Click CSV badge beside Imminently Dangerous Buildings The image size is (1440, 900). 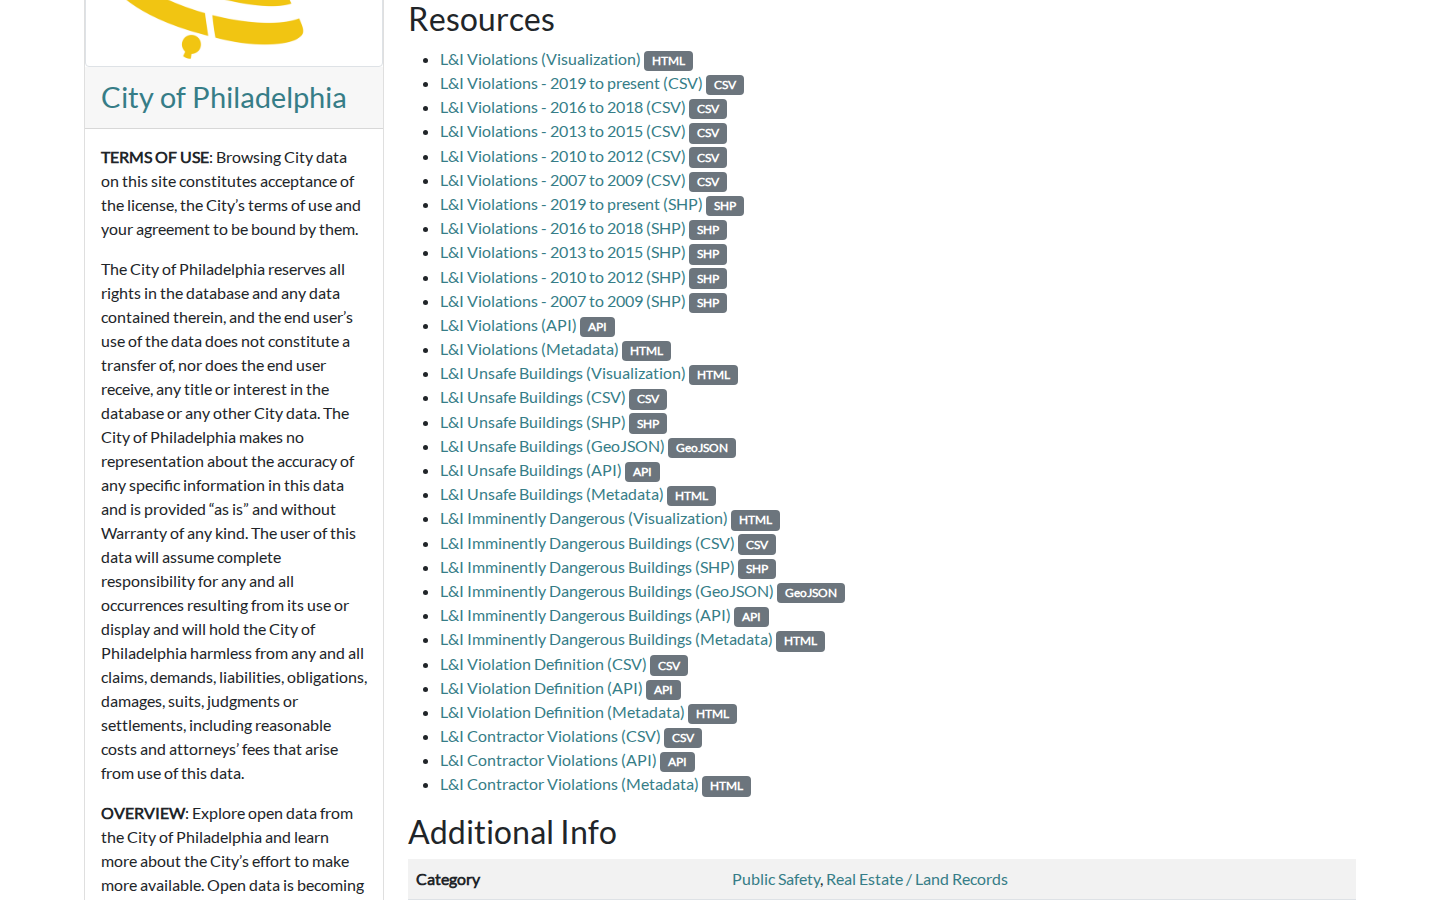point(757,545)
